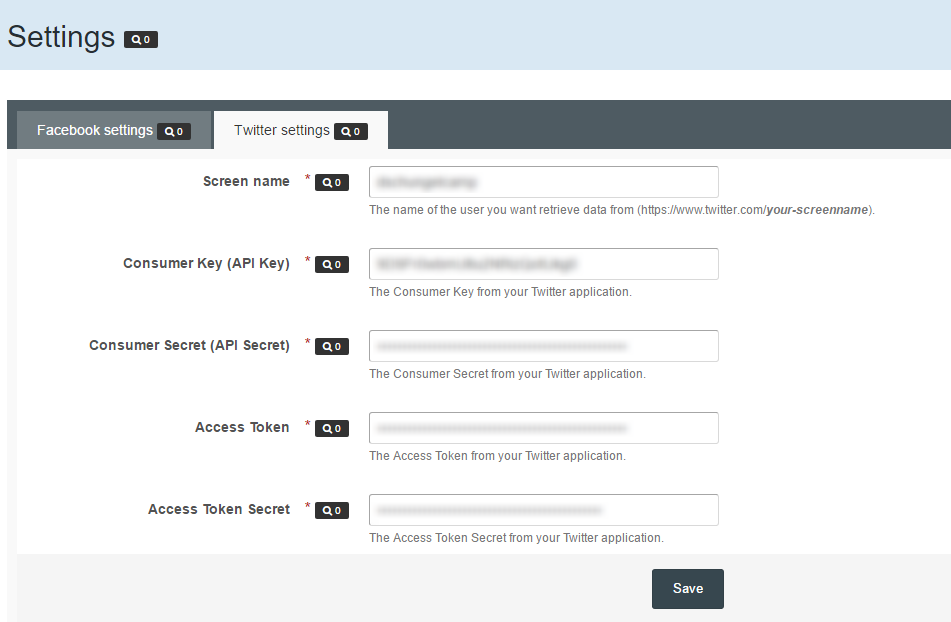
Task: Click the search badge on Facebook settings tab
Action: click(x=174, y=131)
